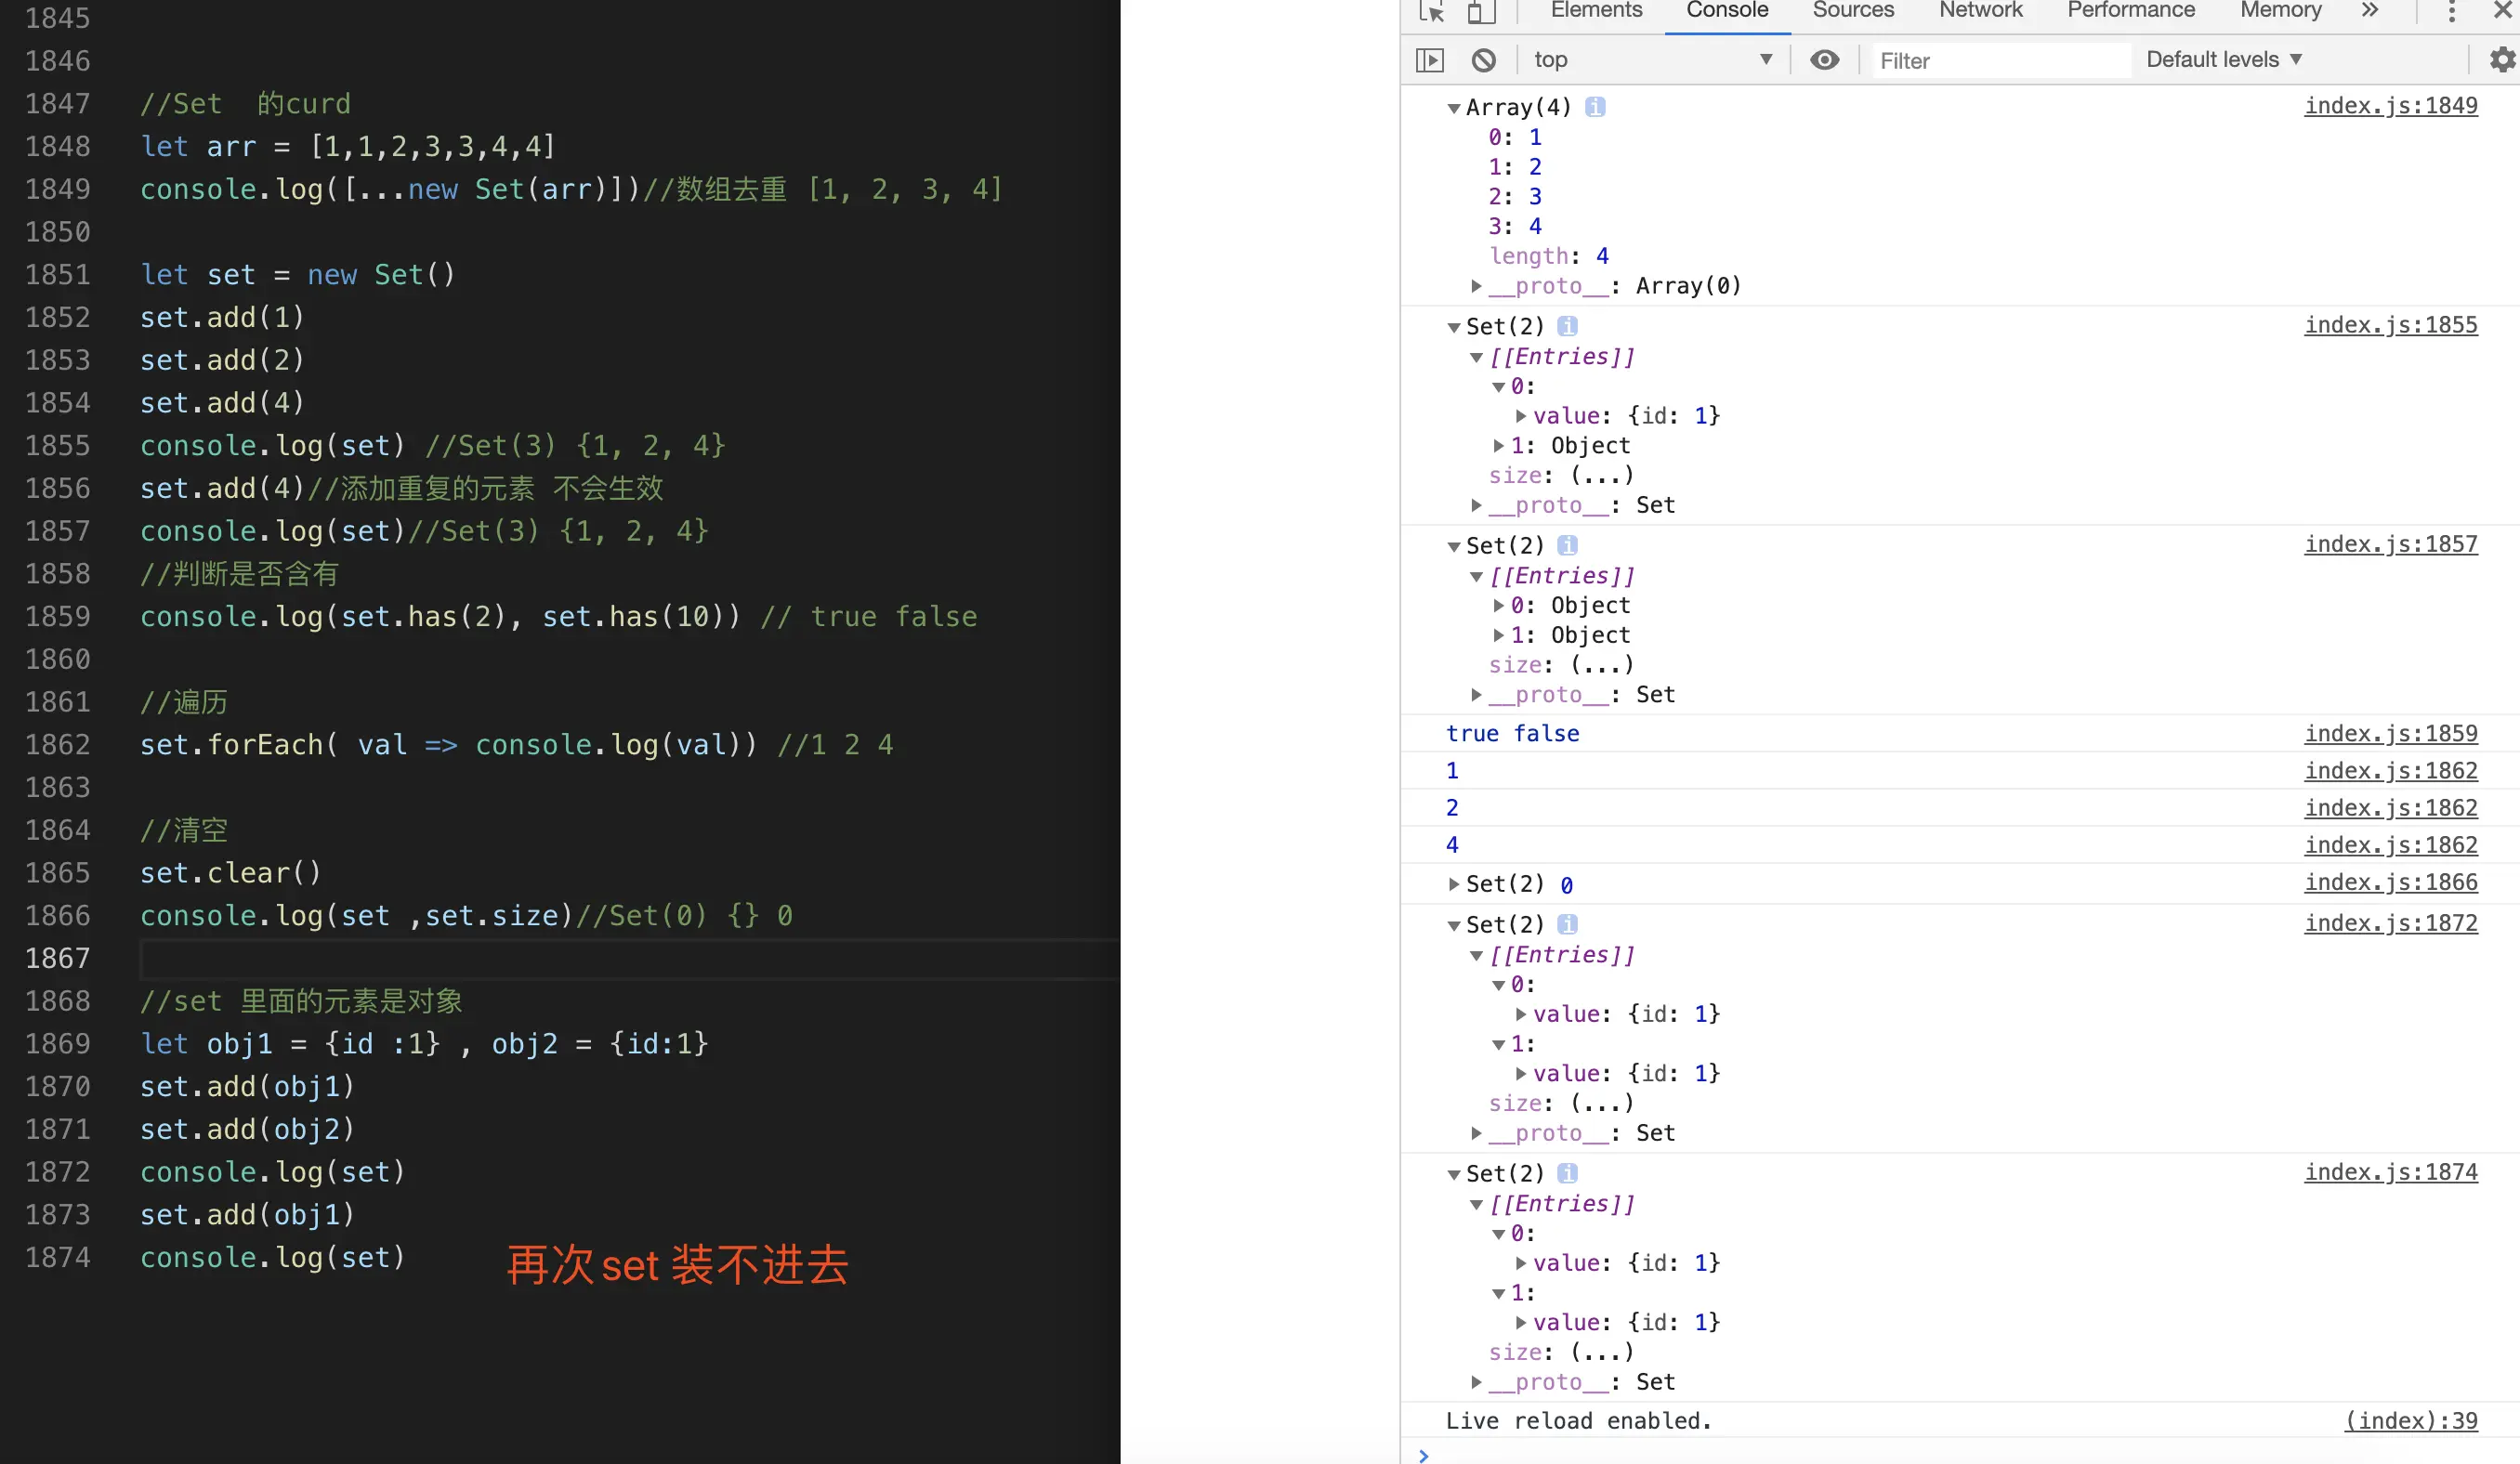Image resolution: width=2520 pixels, height=1464 pixels.
Task: Click the info badge beside Set(2) at index.js:1855
Action: (x=1567, y=326)
